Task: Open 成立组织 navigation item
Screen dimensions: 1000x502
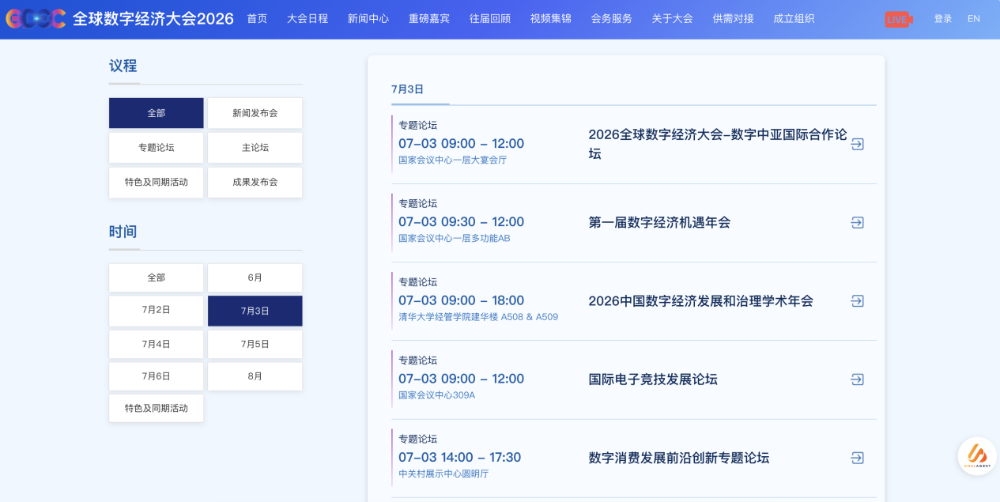Action: click(794, 18)
